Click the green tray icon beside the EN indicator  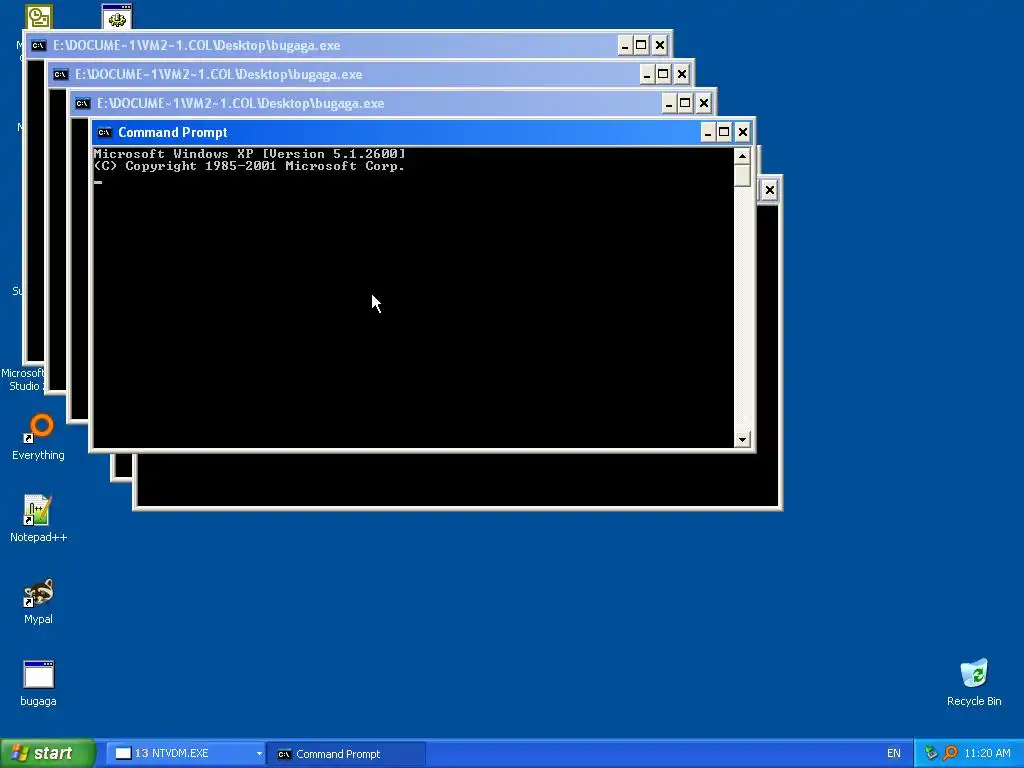931,753
